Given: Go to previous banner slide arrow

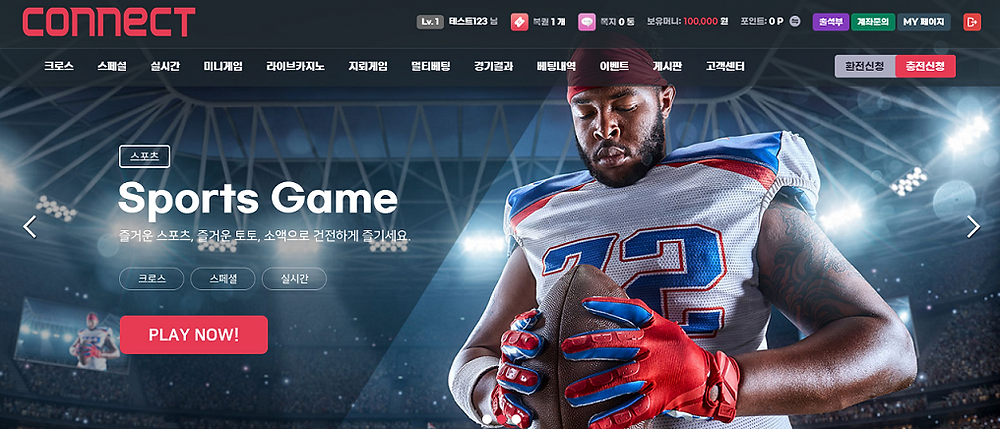Looking at the screenshot, I should click(29, 227).
